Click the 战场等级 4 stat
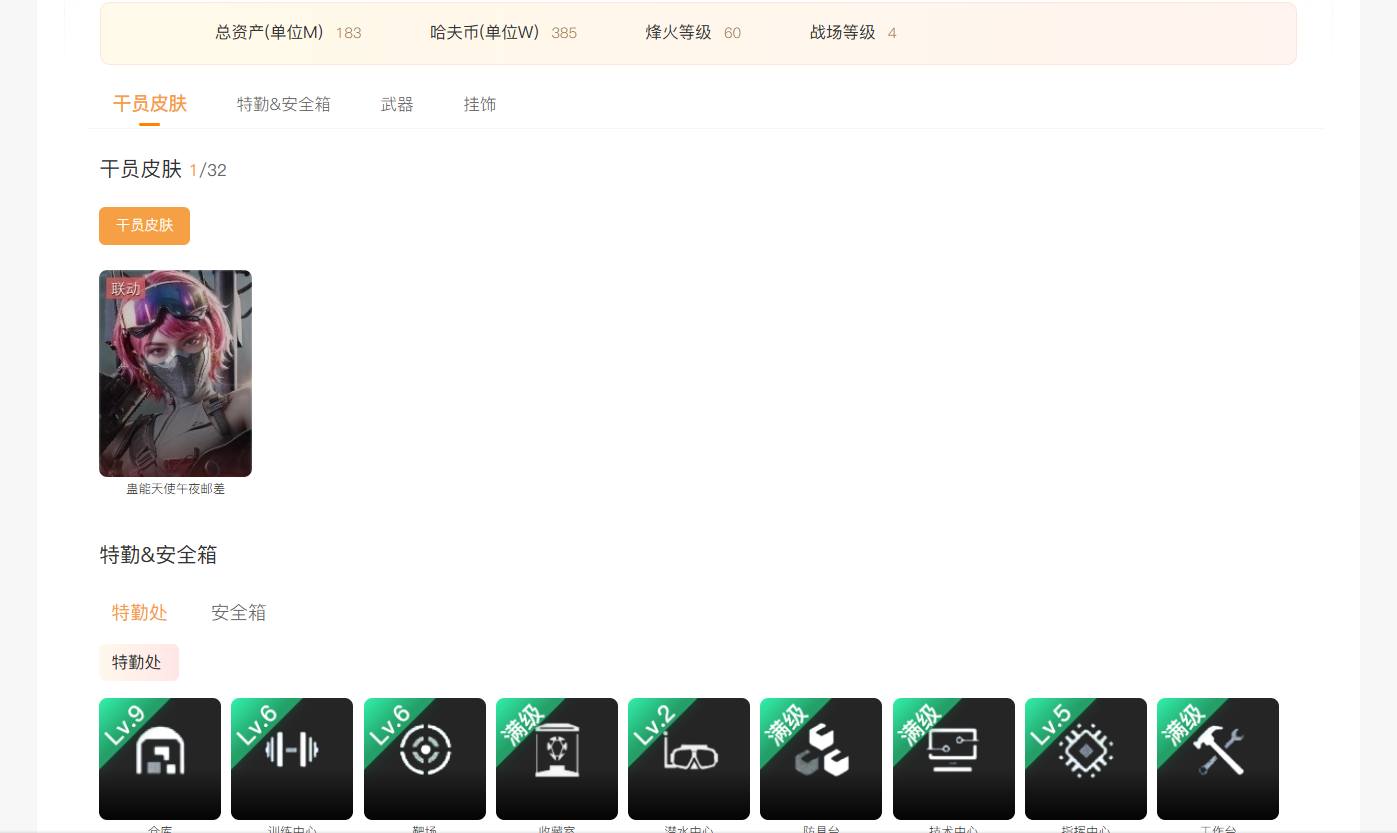The width and height of the screenshot is (1397, 833). [x=853, y=33]
